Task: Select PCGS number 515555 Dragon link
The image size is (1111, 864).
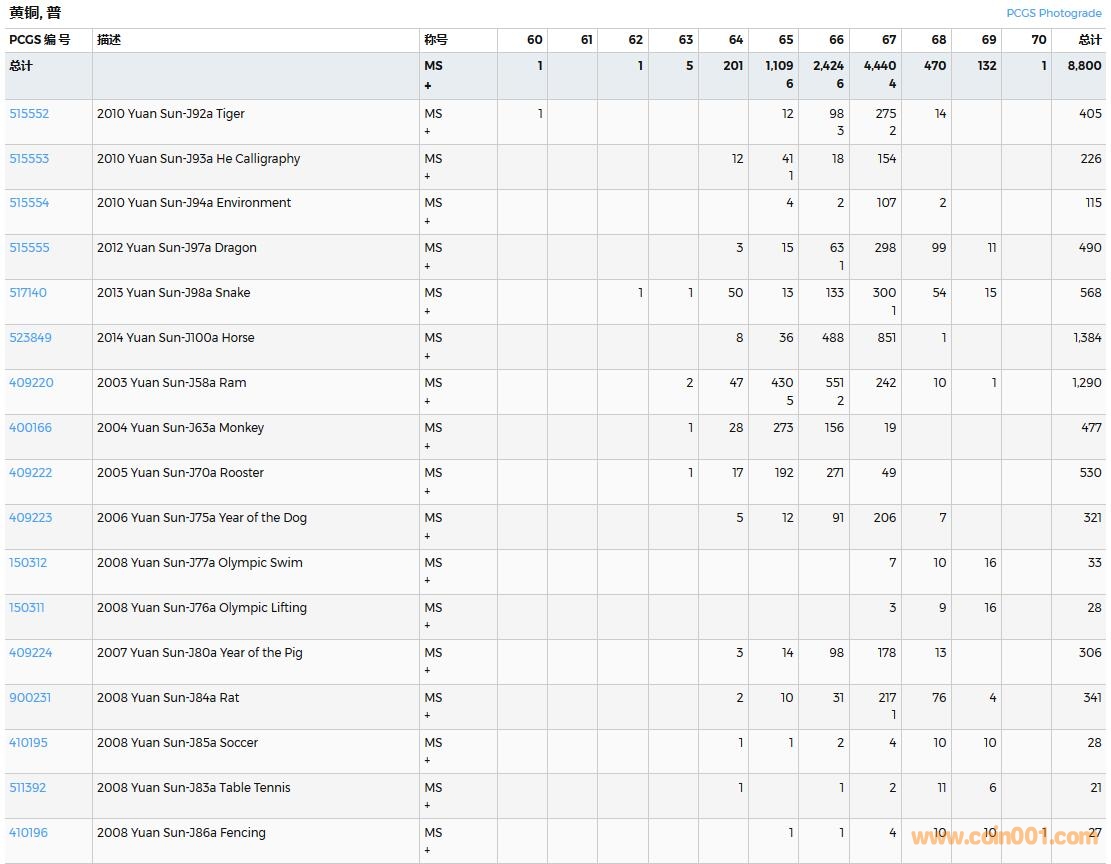Action: [x=29, y=248]
